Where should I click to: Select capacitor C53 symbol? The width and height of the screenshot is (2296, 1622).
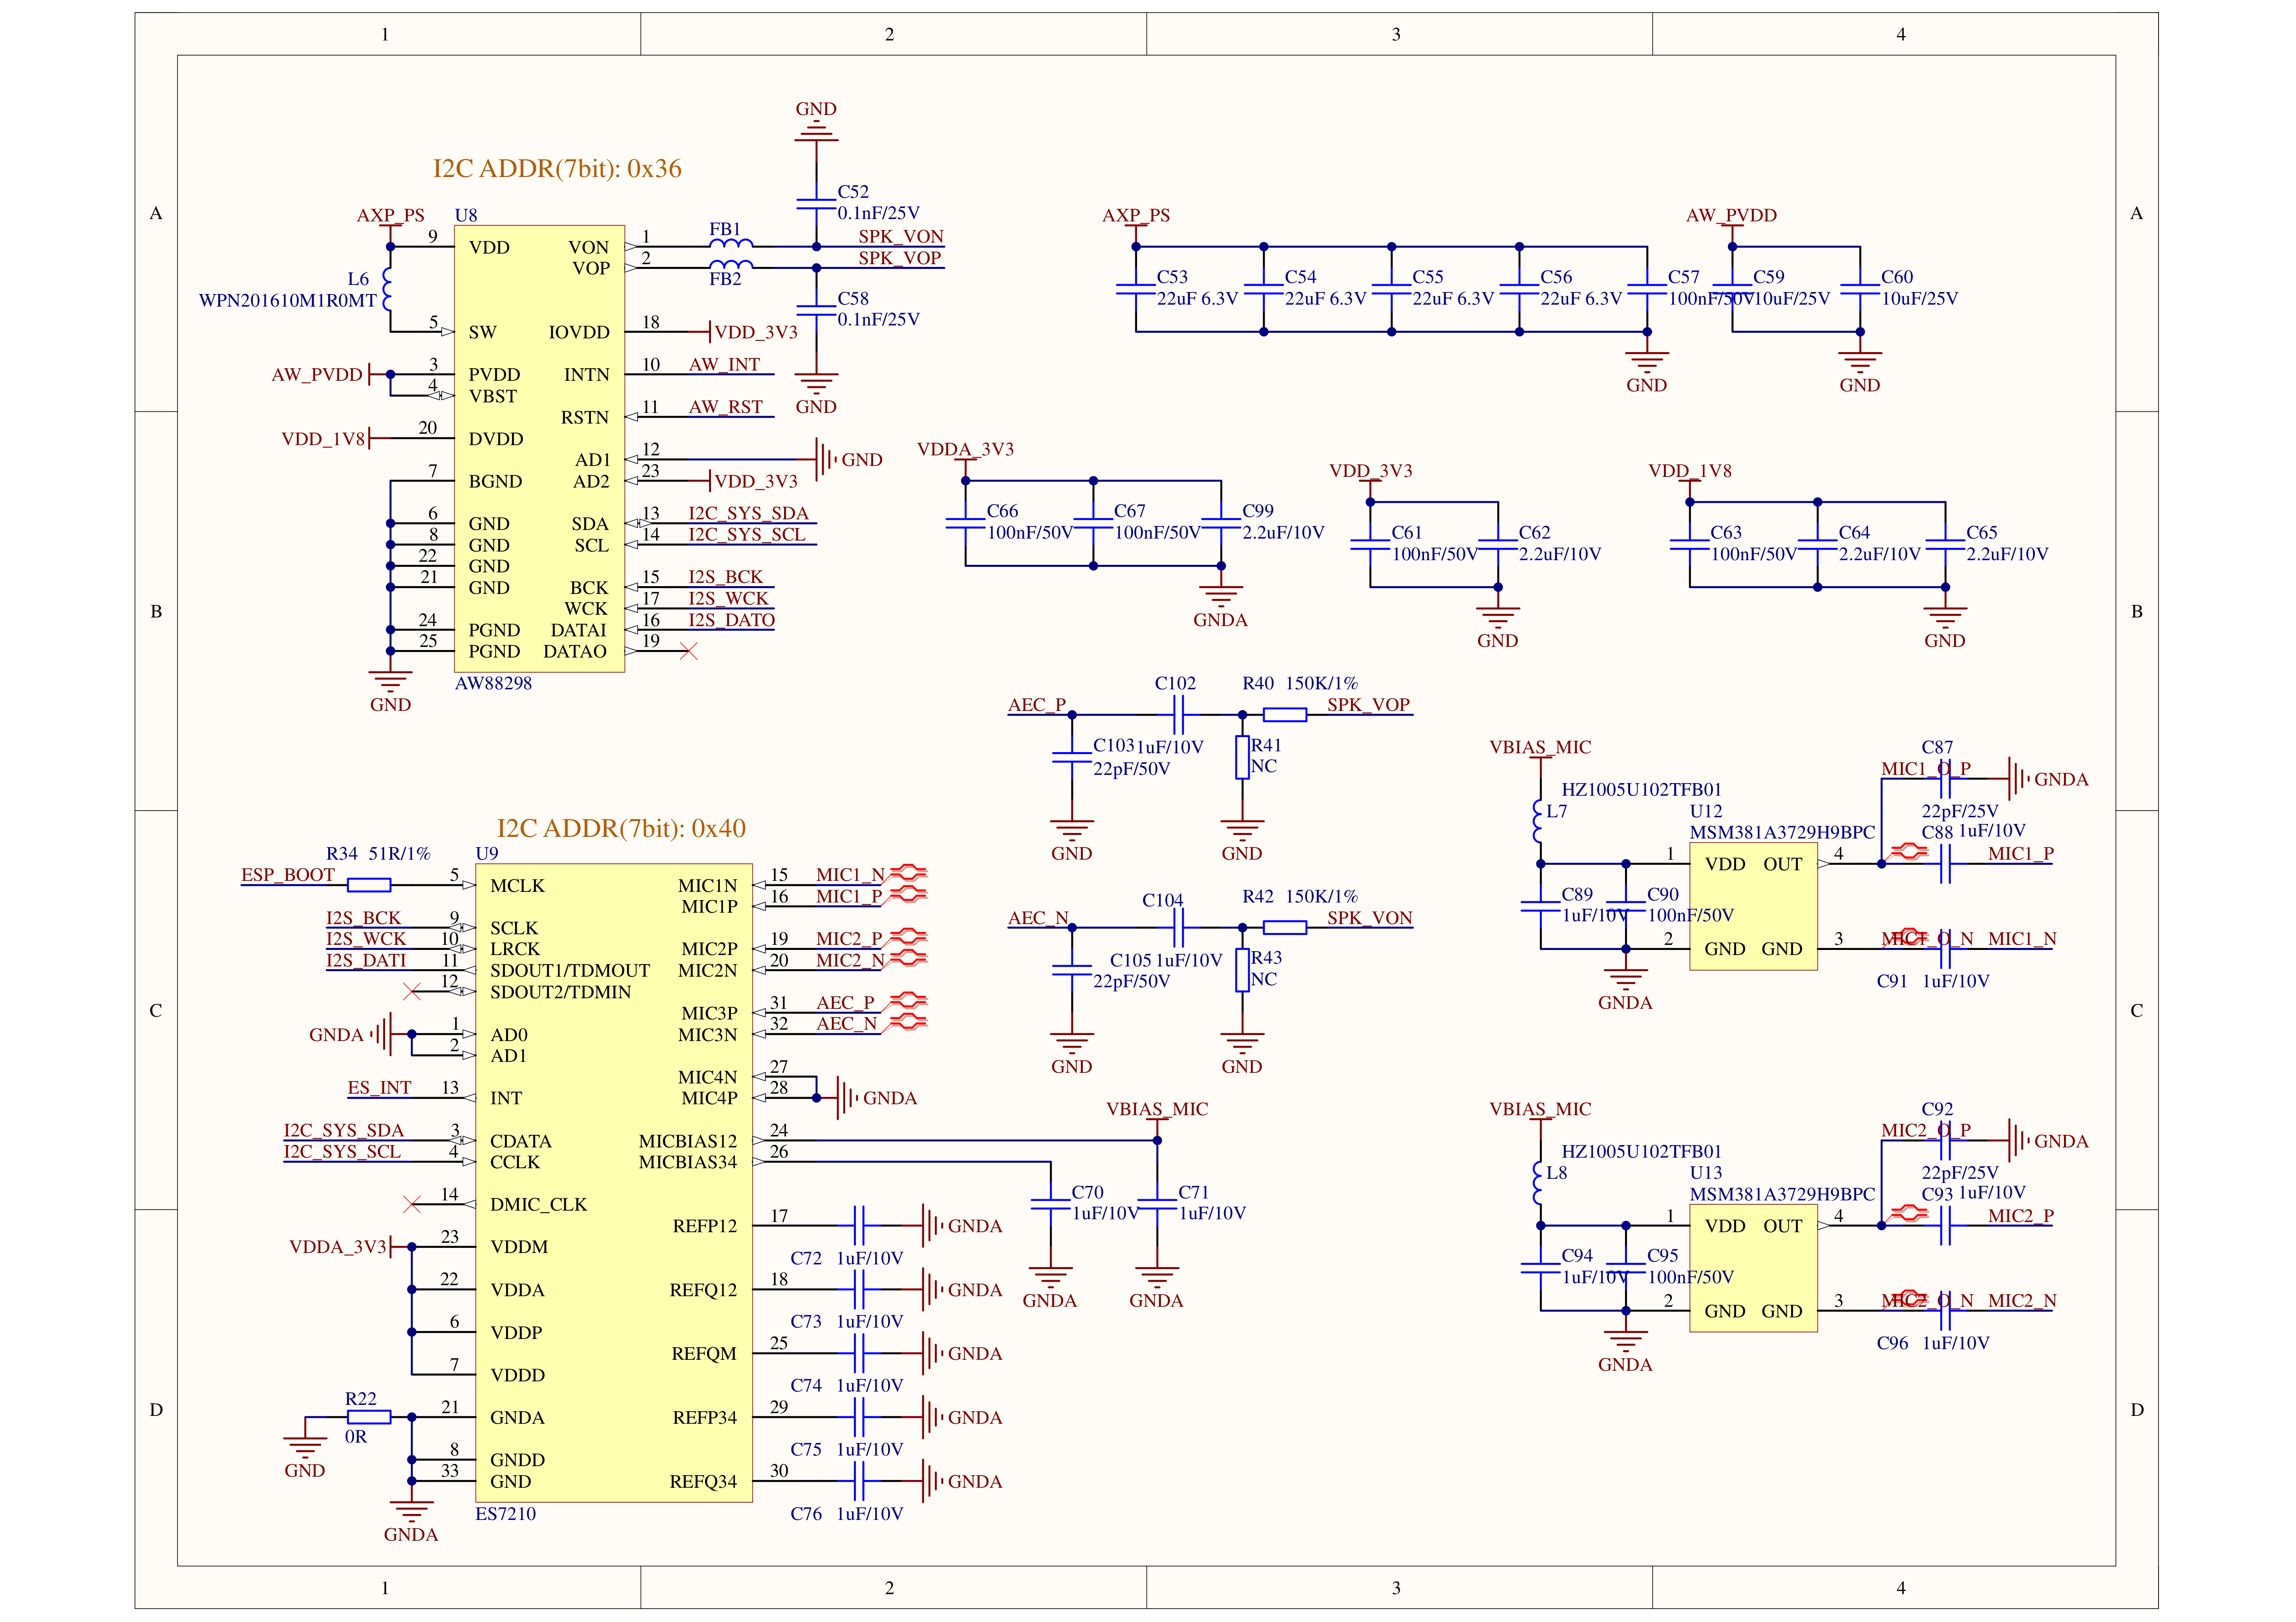tap(1136, 289)
